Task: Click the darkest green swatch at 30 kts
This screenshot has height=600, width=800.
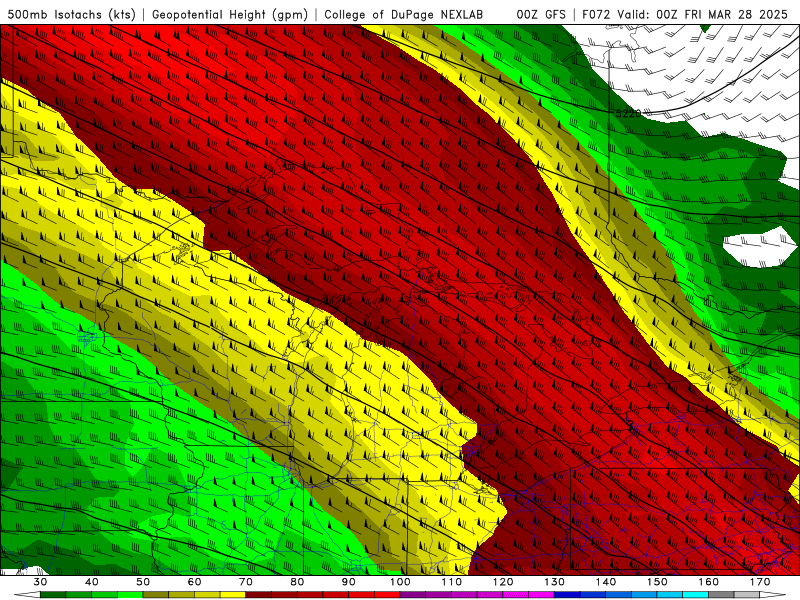Action: coord(53,594)
